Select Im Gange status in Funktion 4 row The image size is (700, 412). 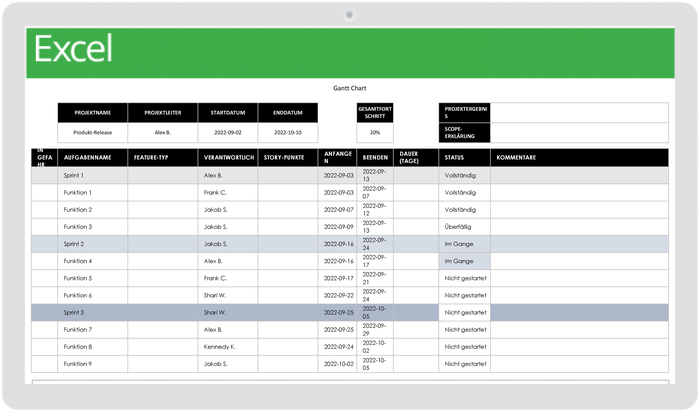click(465, 261)
